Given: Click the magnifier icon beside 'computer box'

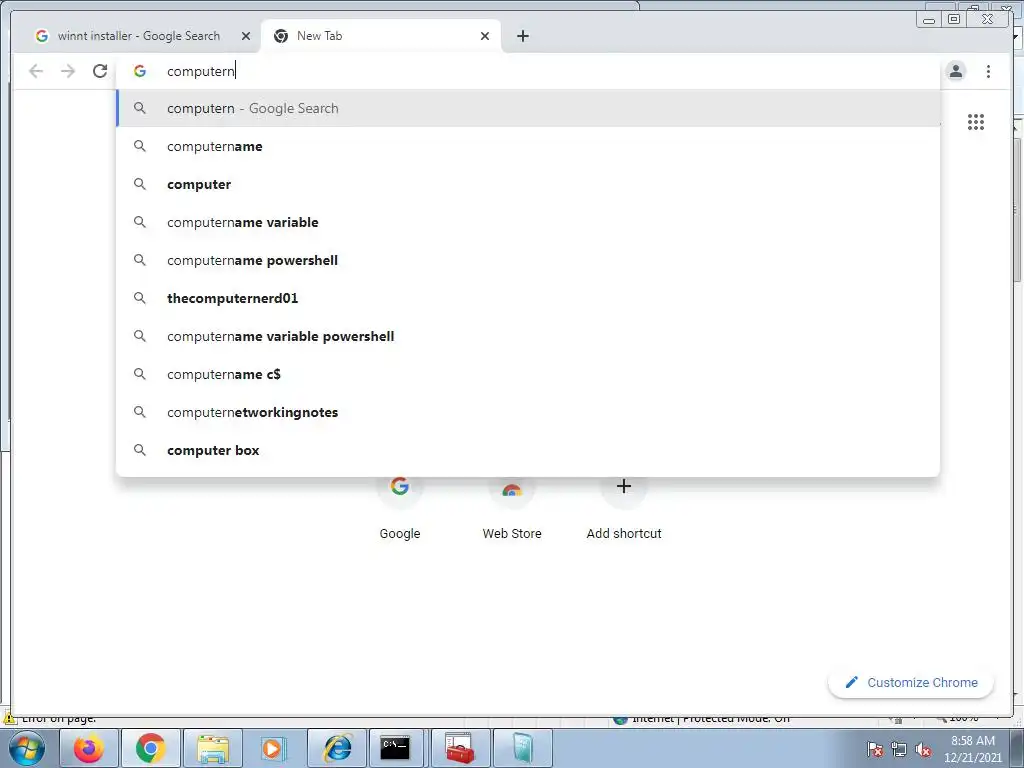Looking at the screenshot, I should pyautogui.click(x=140, y=450).
